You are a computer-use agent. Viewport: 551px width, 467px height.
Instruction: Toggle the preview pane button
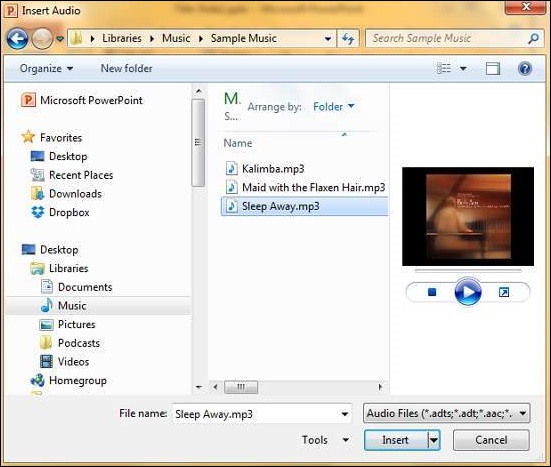coord(493,69)
